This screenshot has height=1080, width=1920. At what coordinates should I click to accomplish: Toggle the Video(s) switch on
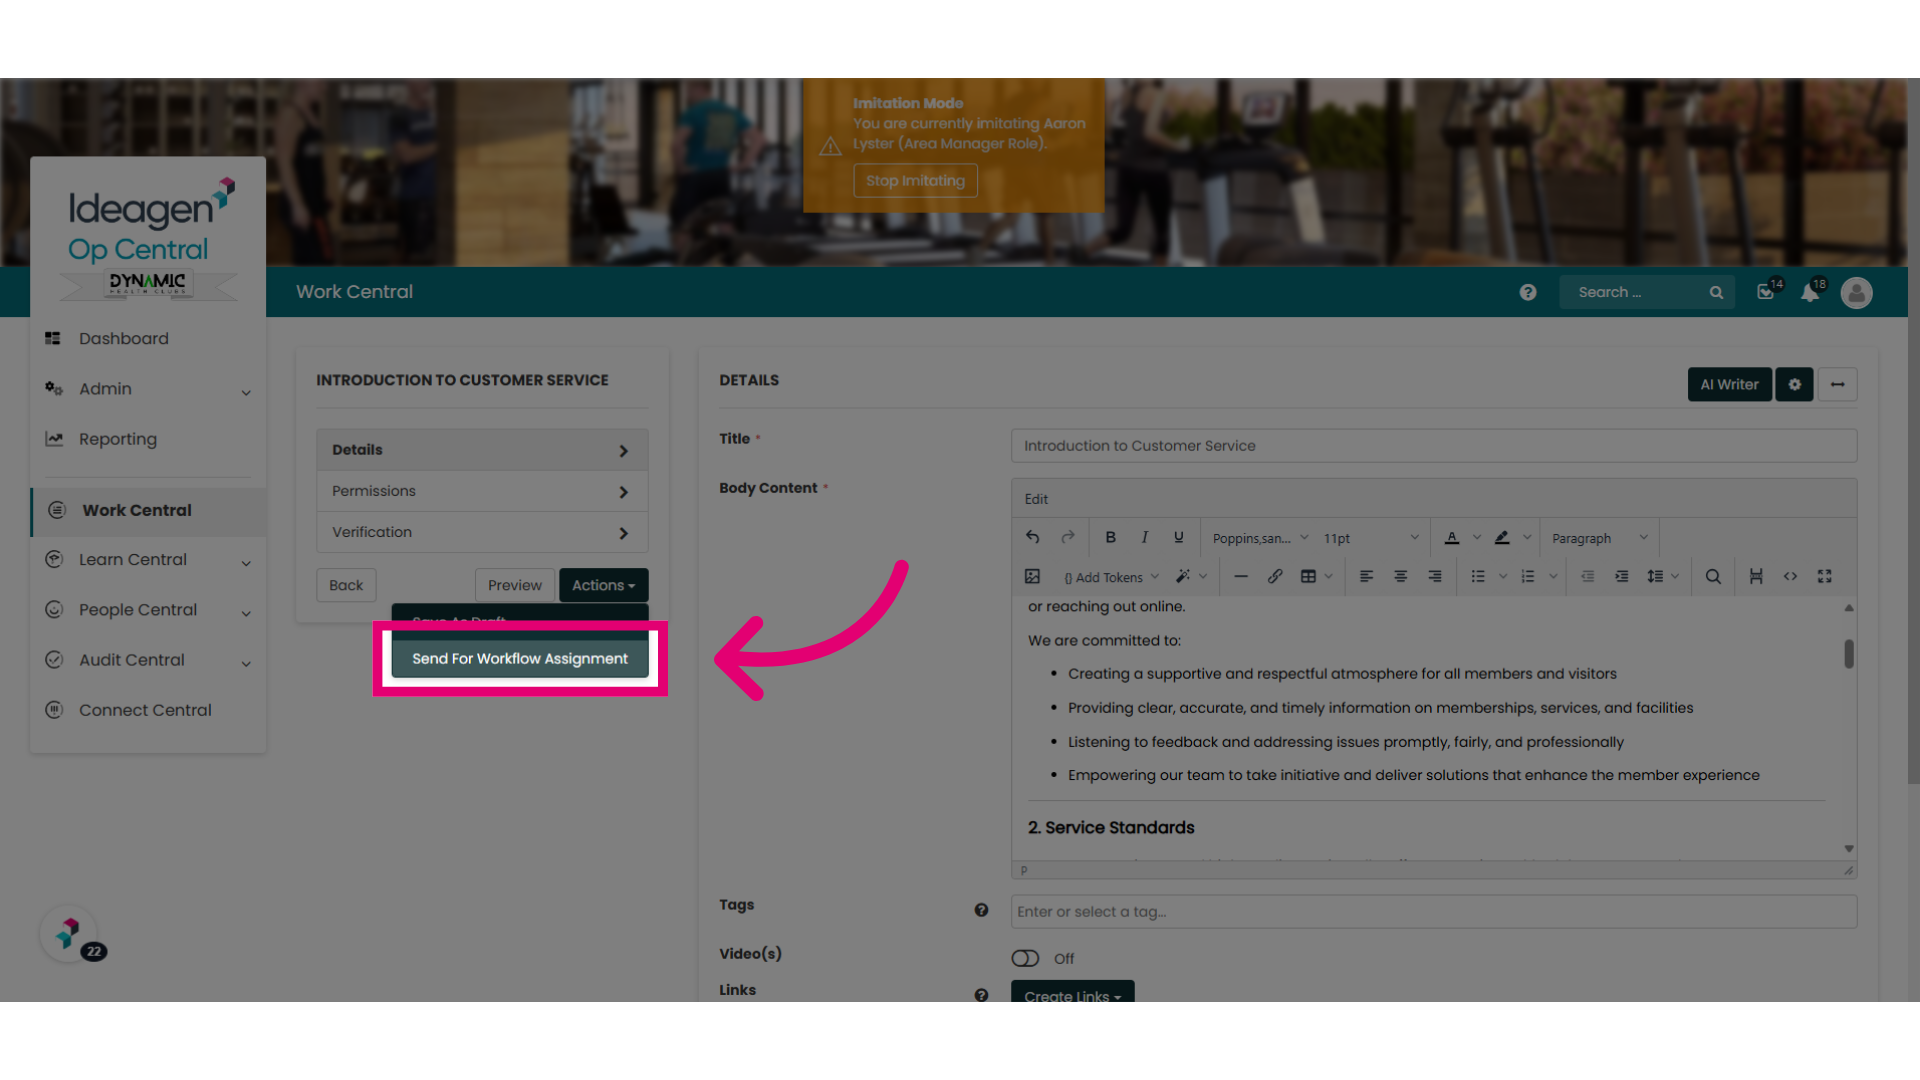pos(1025,958)
